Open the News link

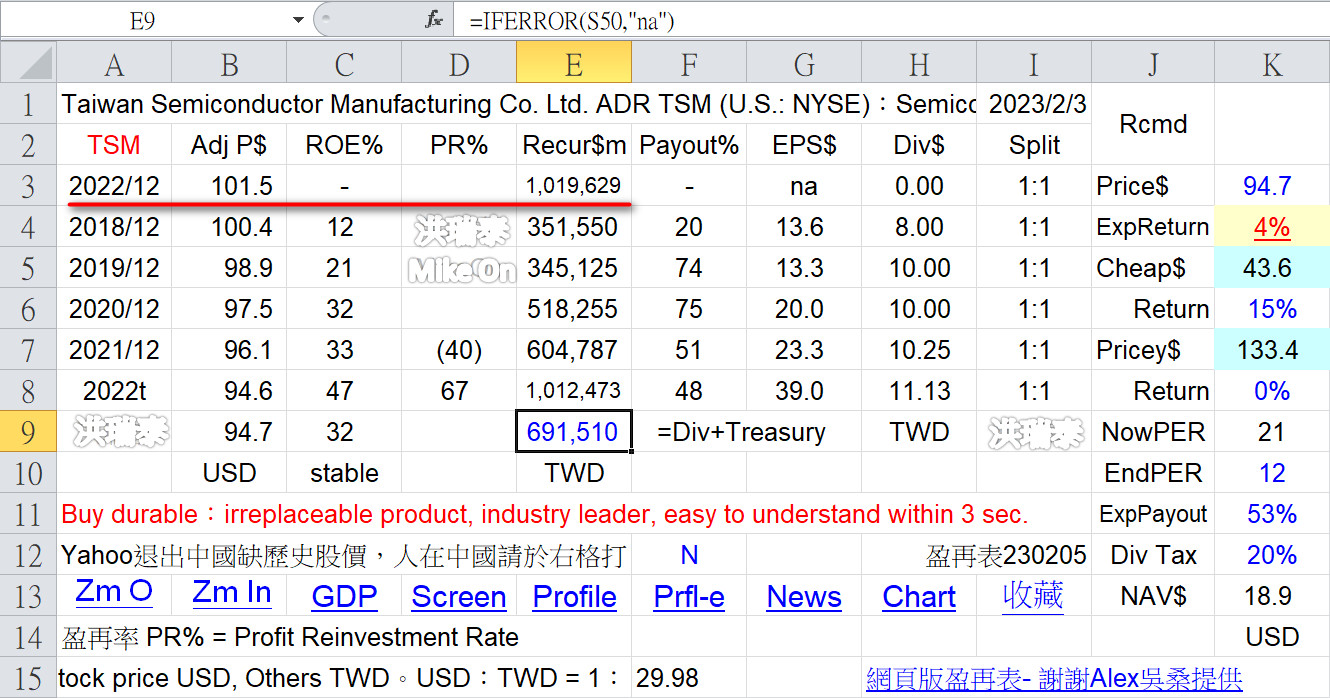tap(804, 597)
